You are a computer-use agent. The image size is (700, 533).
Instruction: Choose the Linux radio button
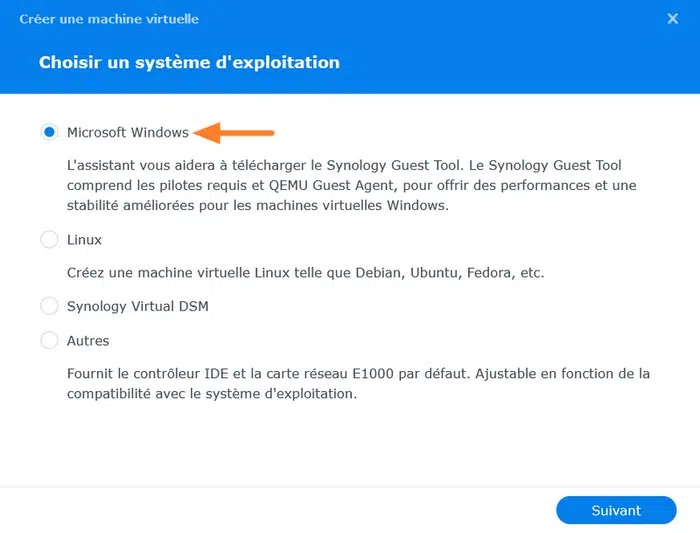pos(49,240)
